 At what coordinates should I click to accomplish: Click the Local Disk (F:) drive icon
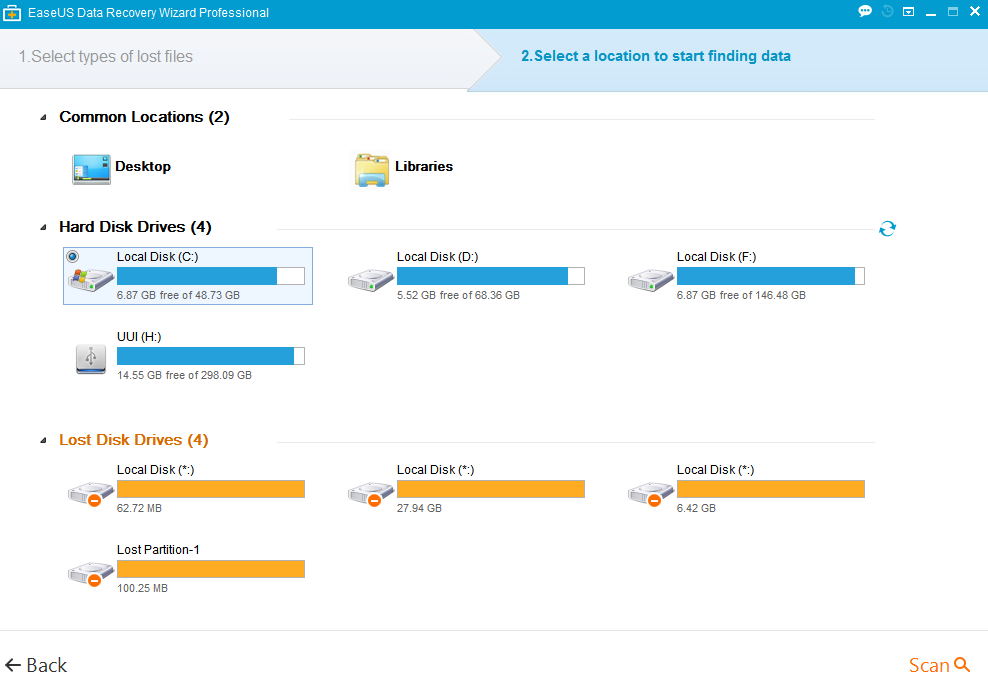click(x=651, y=279)
